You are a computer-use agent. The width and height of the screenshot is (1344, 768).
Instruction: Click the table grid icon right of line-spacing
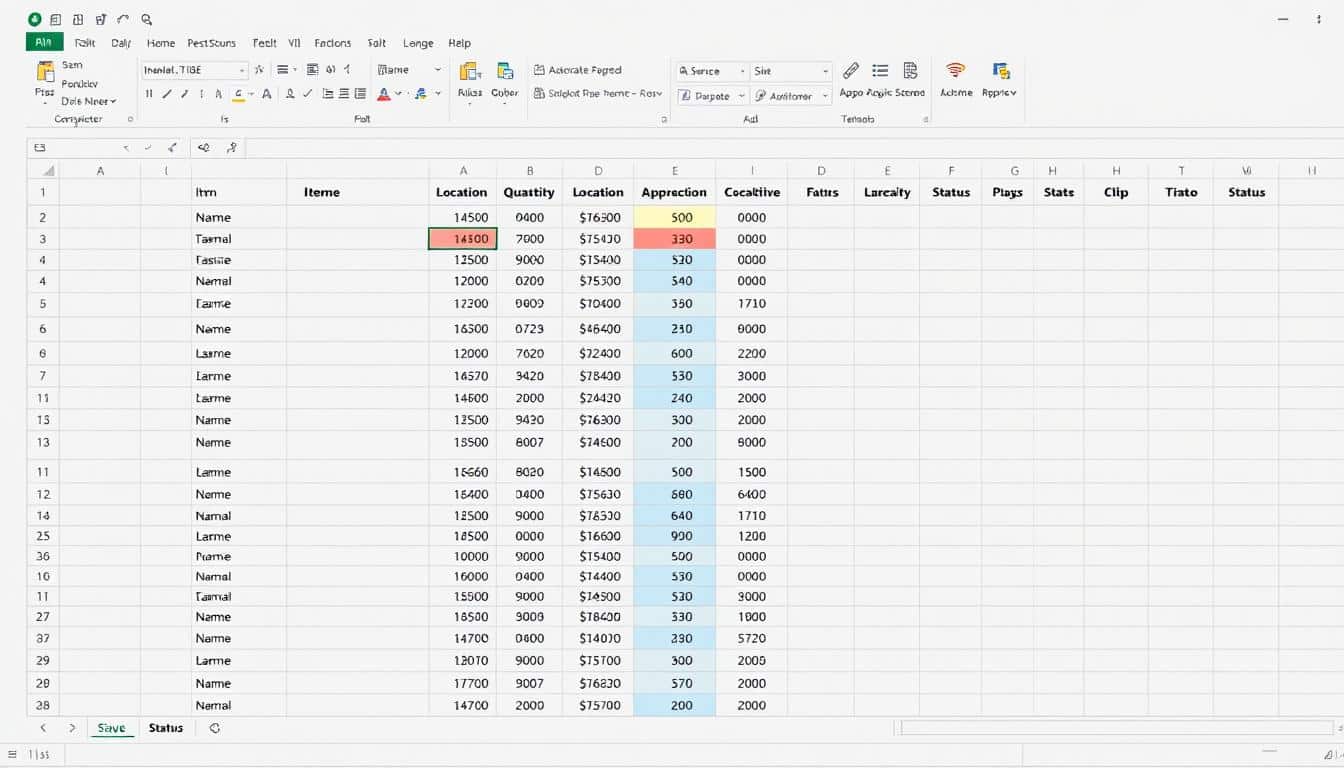pos(313,70)
